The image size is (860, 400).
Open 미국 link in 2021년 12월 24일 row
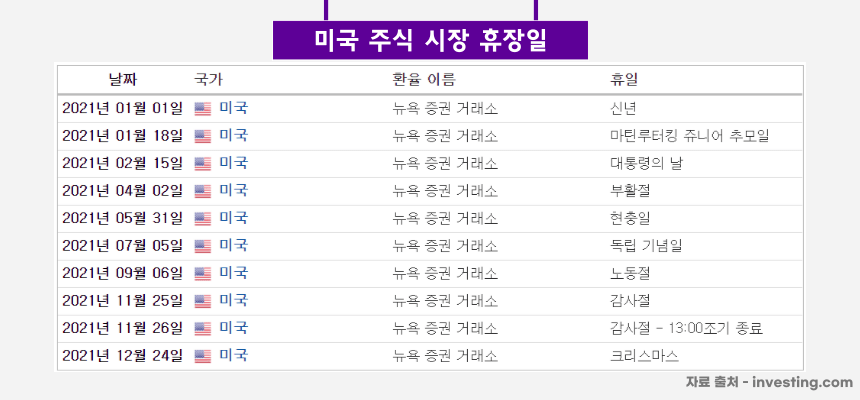[x=234, y=356]
